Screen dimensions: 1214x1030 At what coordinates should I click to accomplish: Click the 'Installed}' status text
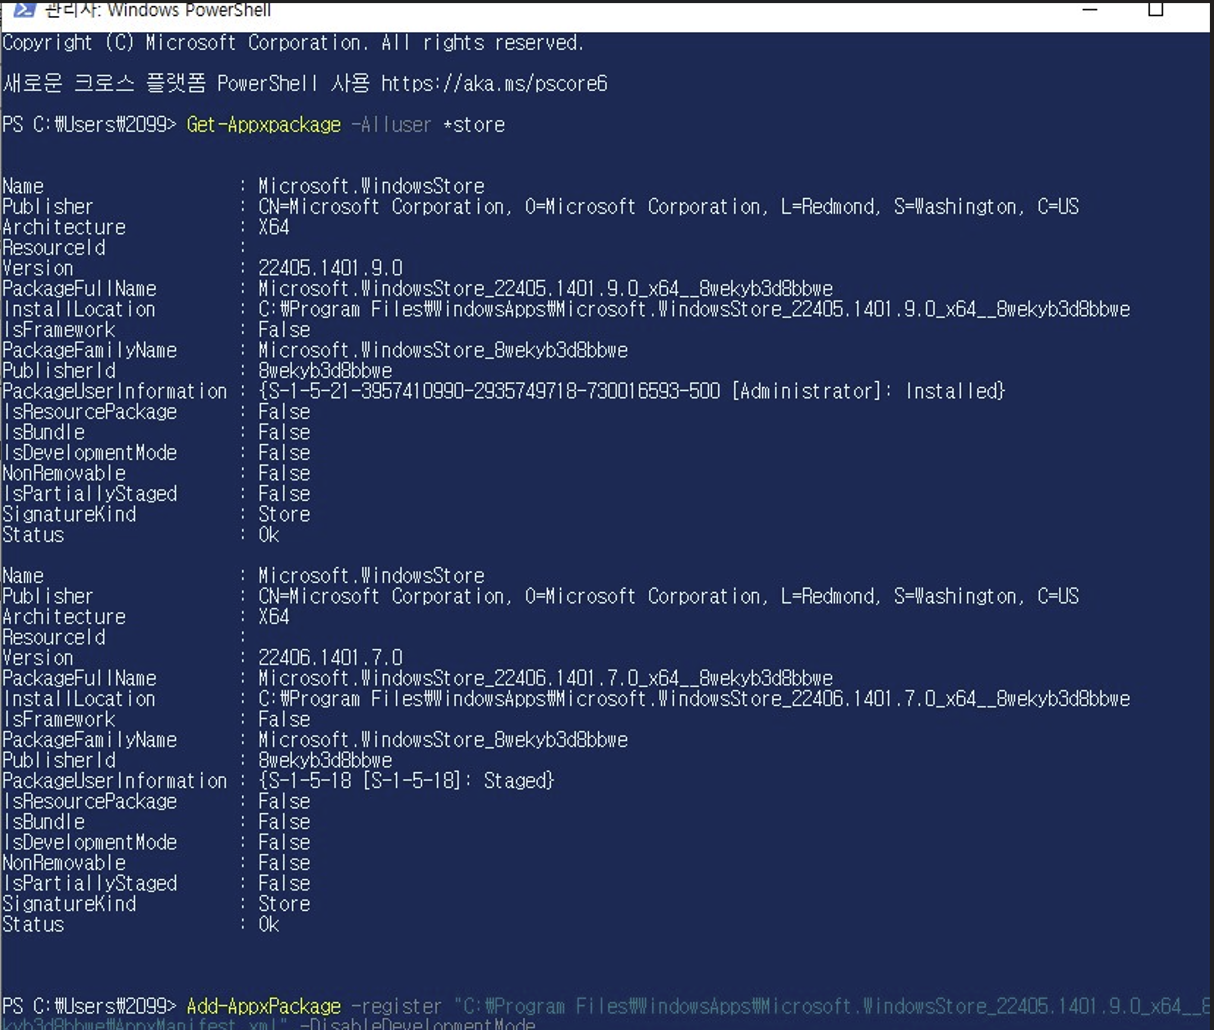(x=955, y=391)
